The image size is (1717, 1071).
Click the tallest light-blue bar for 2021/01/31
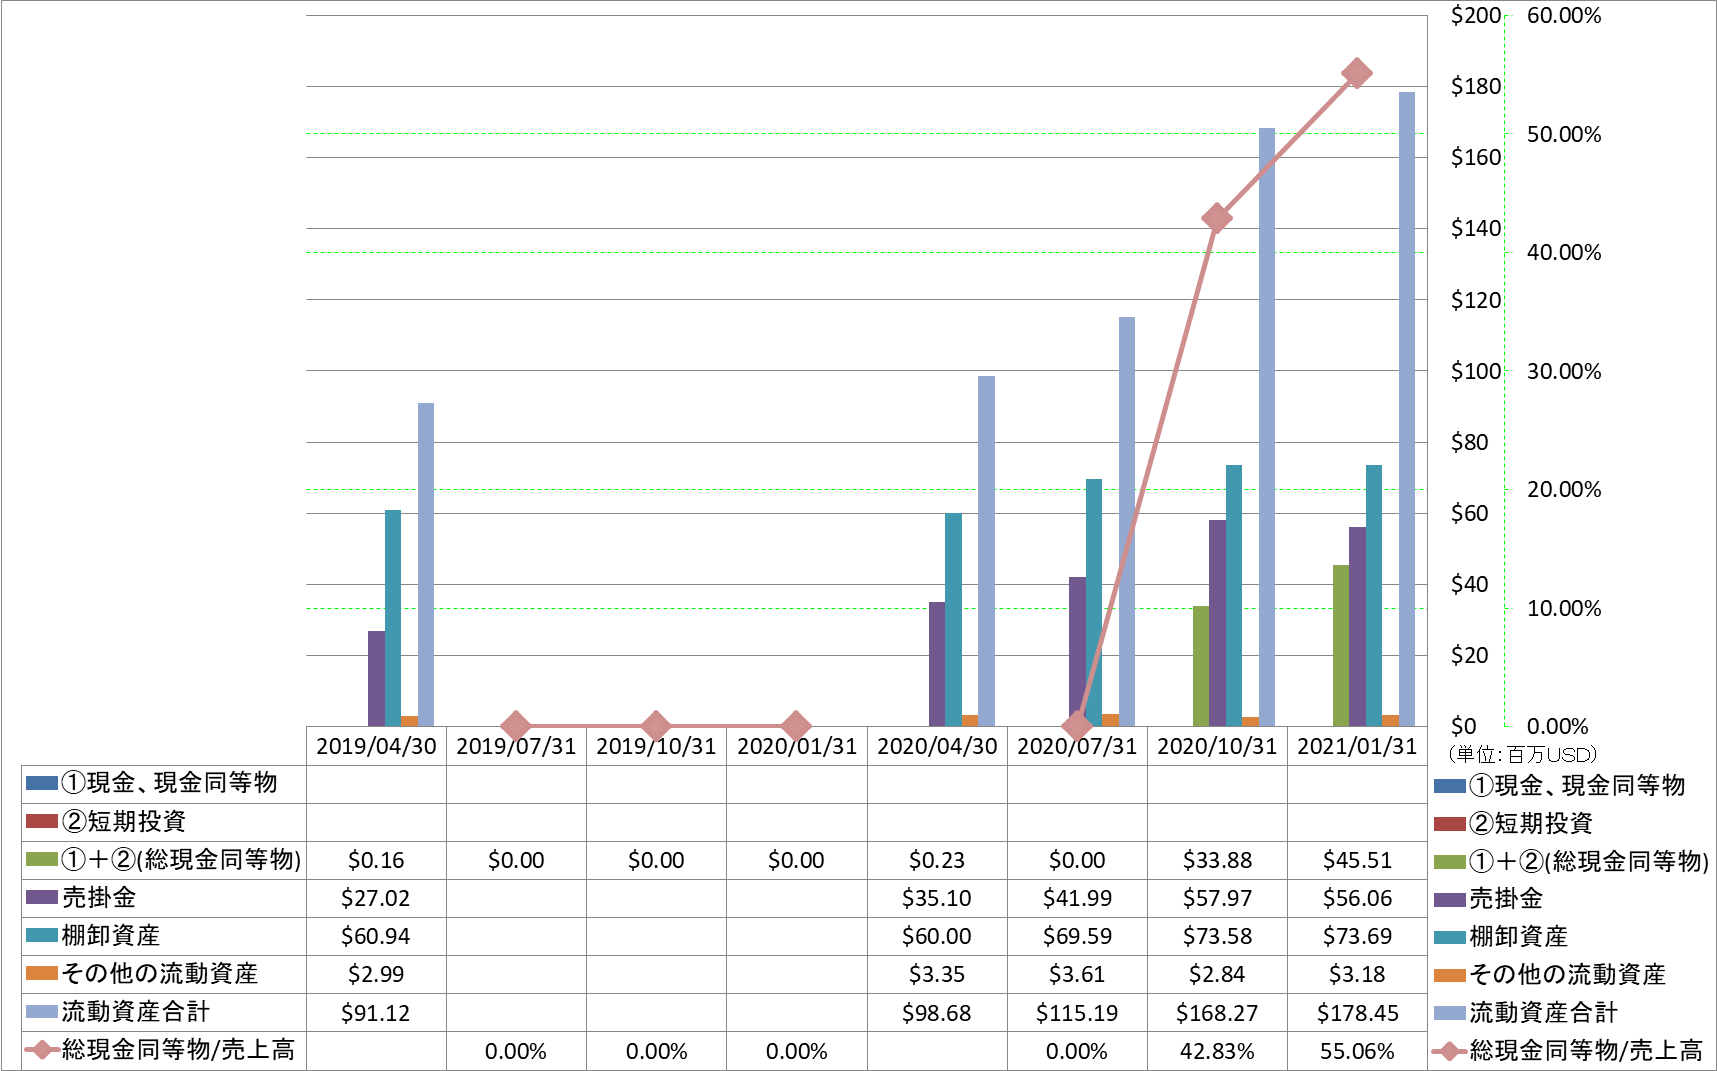pyautogui.click(x=1407, y=409)
